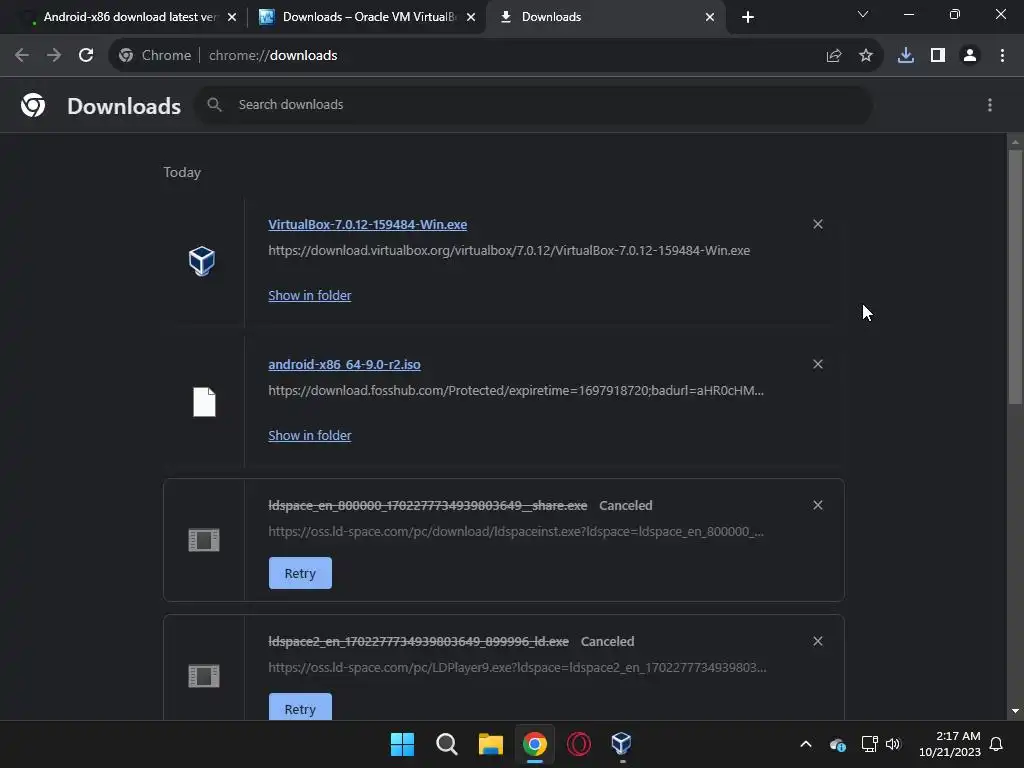This screenshot has height=768, width=1024.
Task: Remove VirtualBox download from list
Action: tap(818, 224)
